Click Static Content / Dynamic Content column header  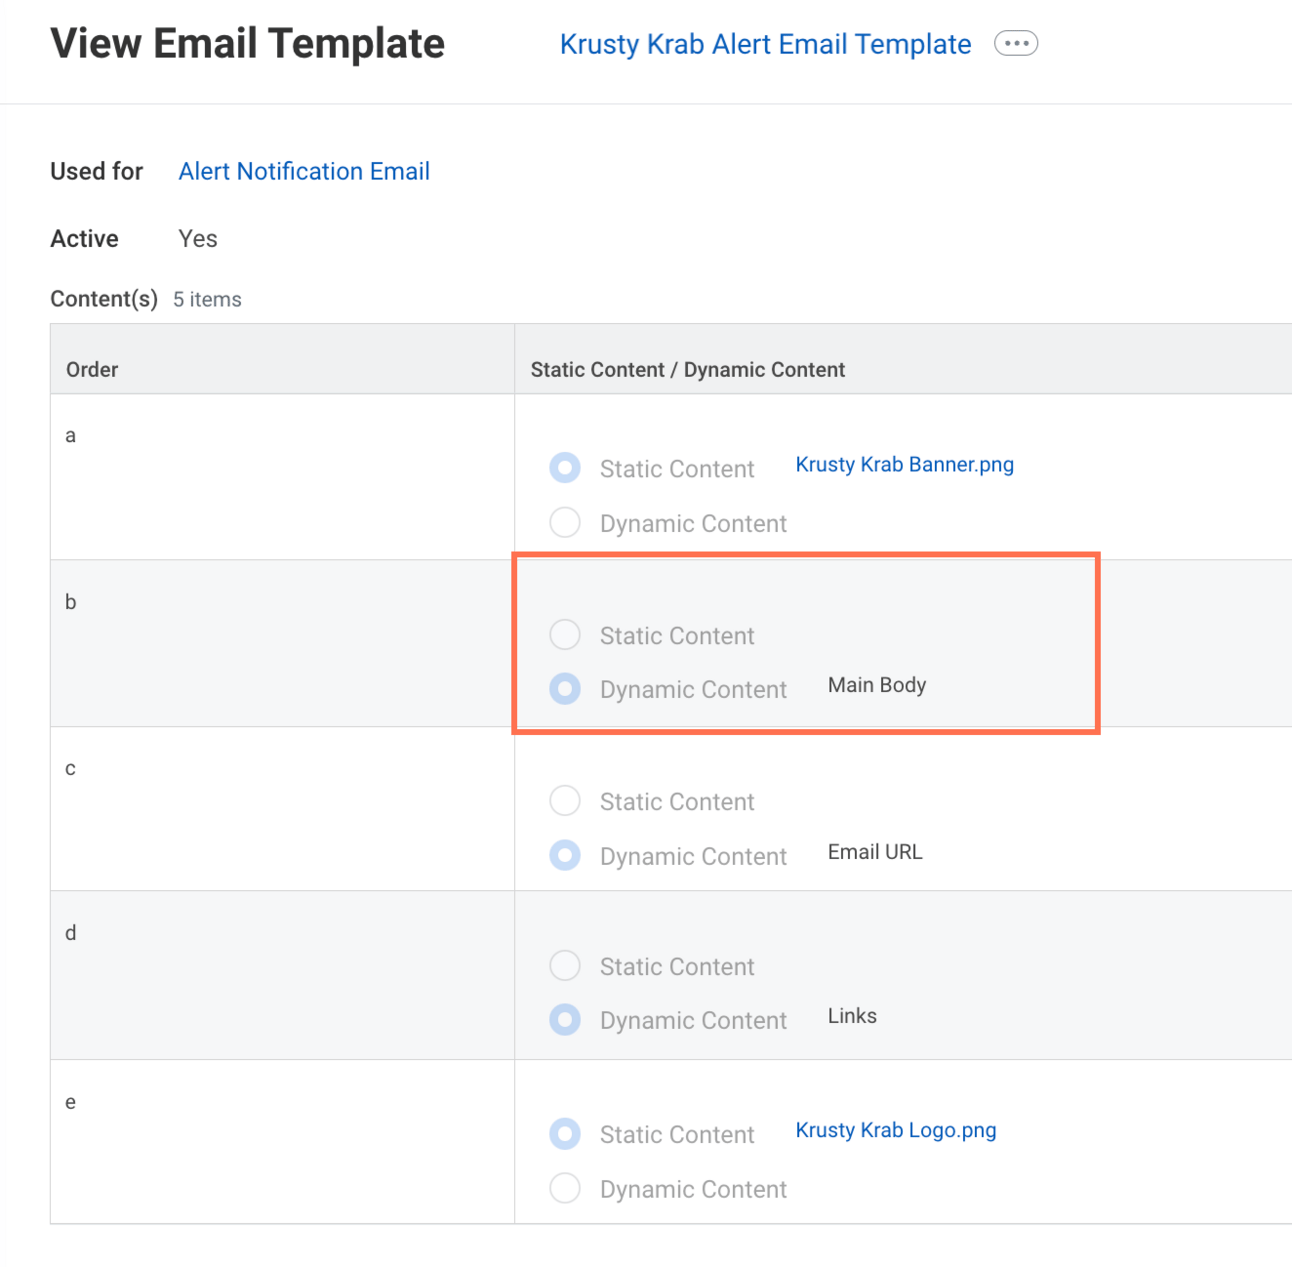click(x=687, y=370)
